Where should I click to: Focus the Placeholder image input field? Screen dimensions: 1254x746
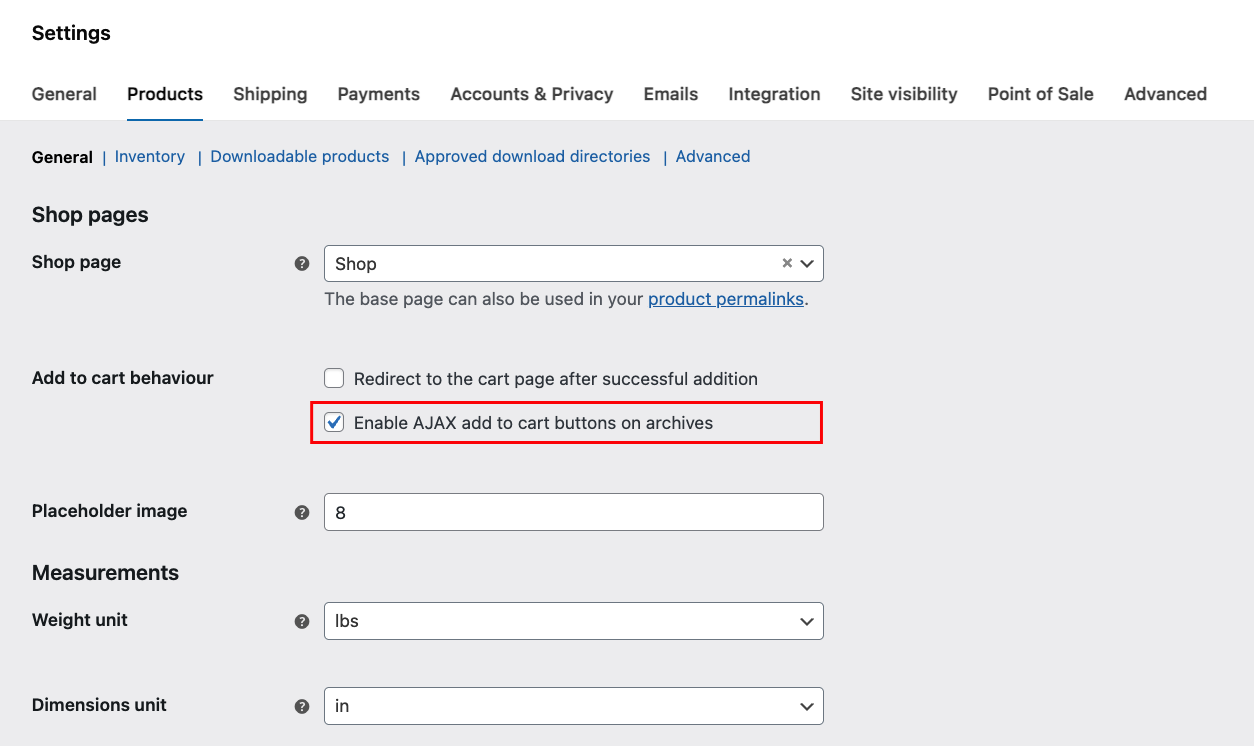click(574, 512)
